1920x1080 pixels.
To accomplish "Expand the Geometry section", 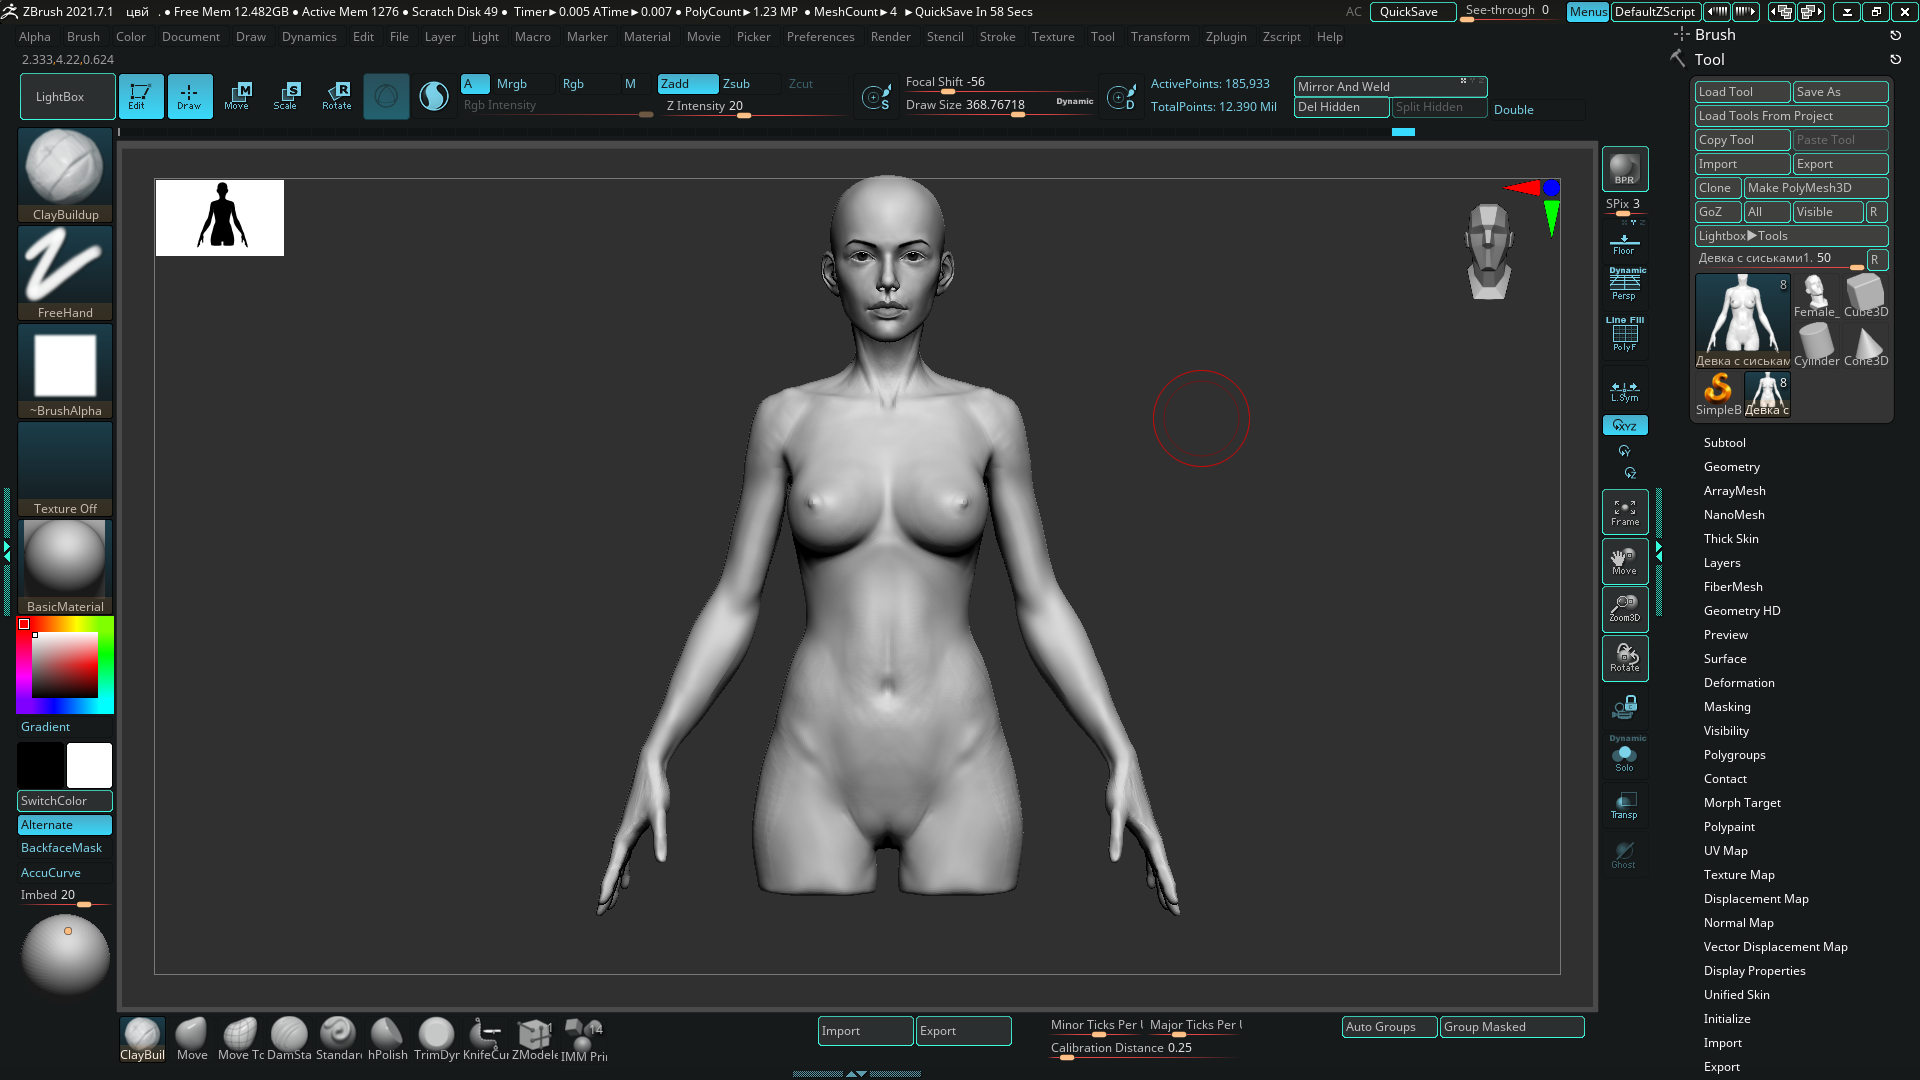I will click(x=1731, y=467).
